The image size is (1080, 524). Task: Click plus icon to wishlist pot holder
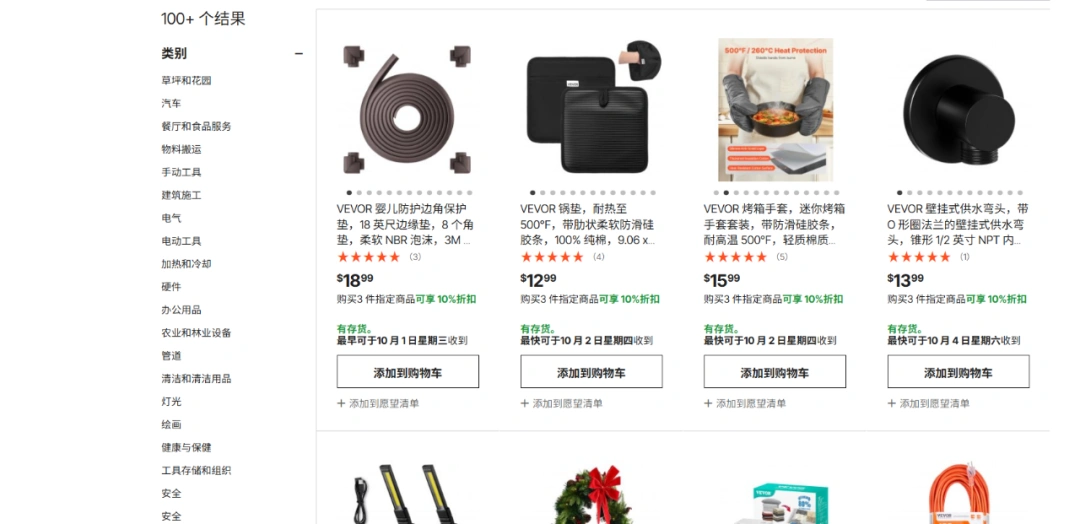pyautogui.click(x=524, y=404)
